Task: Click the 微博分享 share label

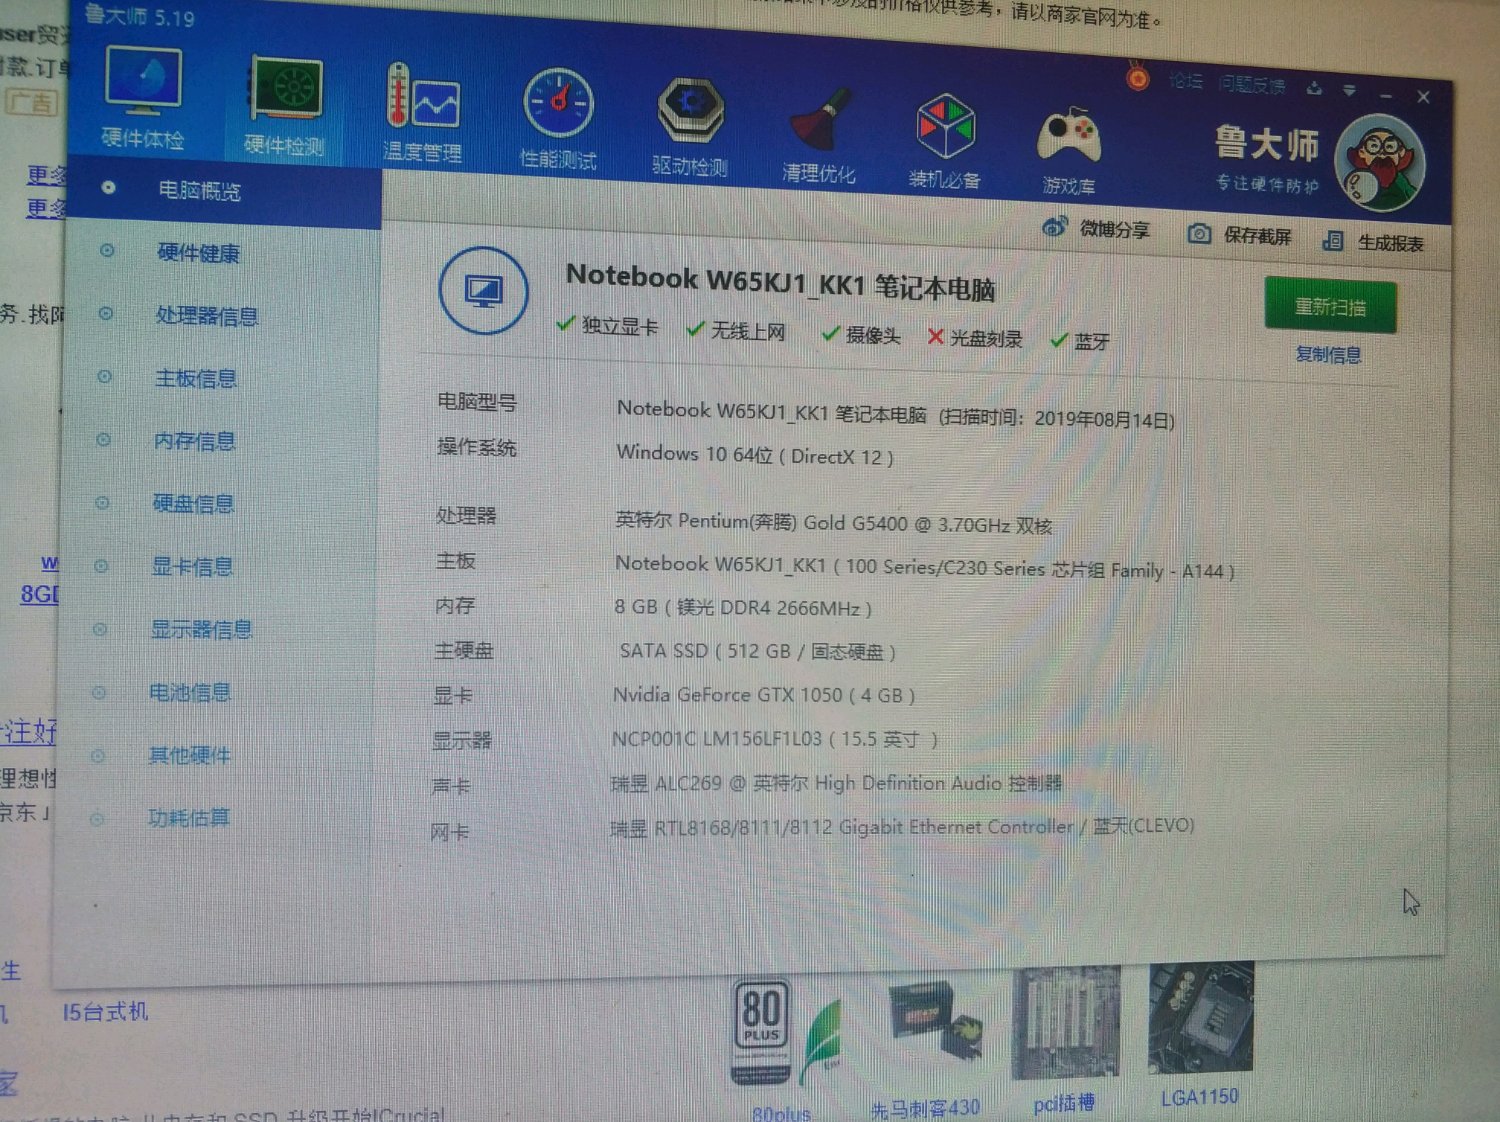Action: pyautogui.click(x=1115, y=230)
